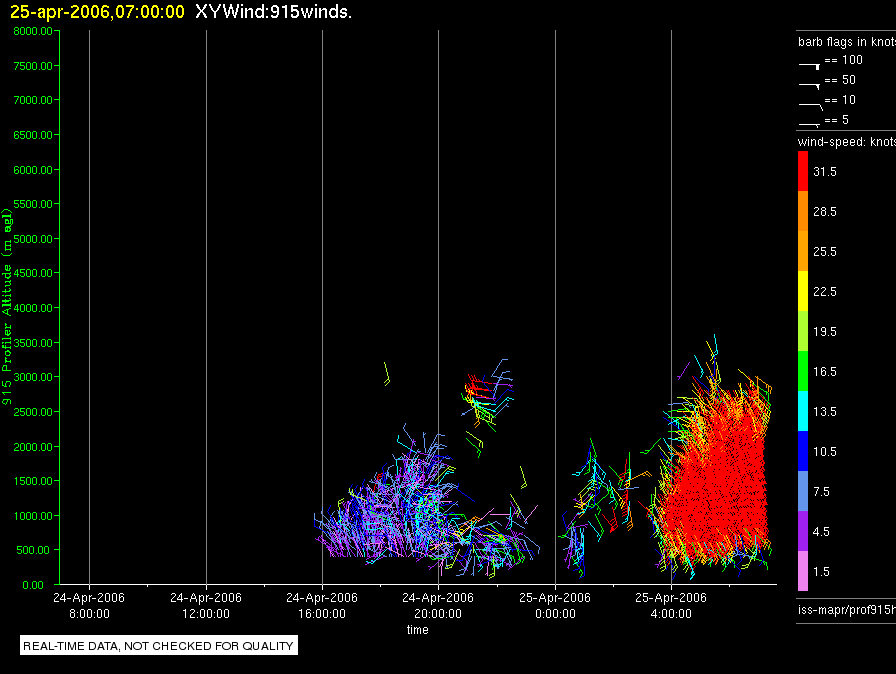Click the 5 knot barb flag symbol
Screen dimensions: 896x674
point(809,124)
